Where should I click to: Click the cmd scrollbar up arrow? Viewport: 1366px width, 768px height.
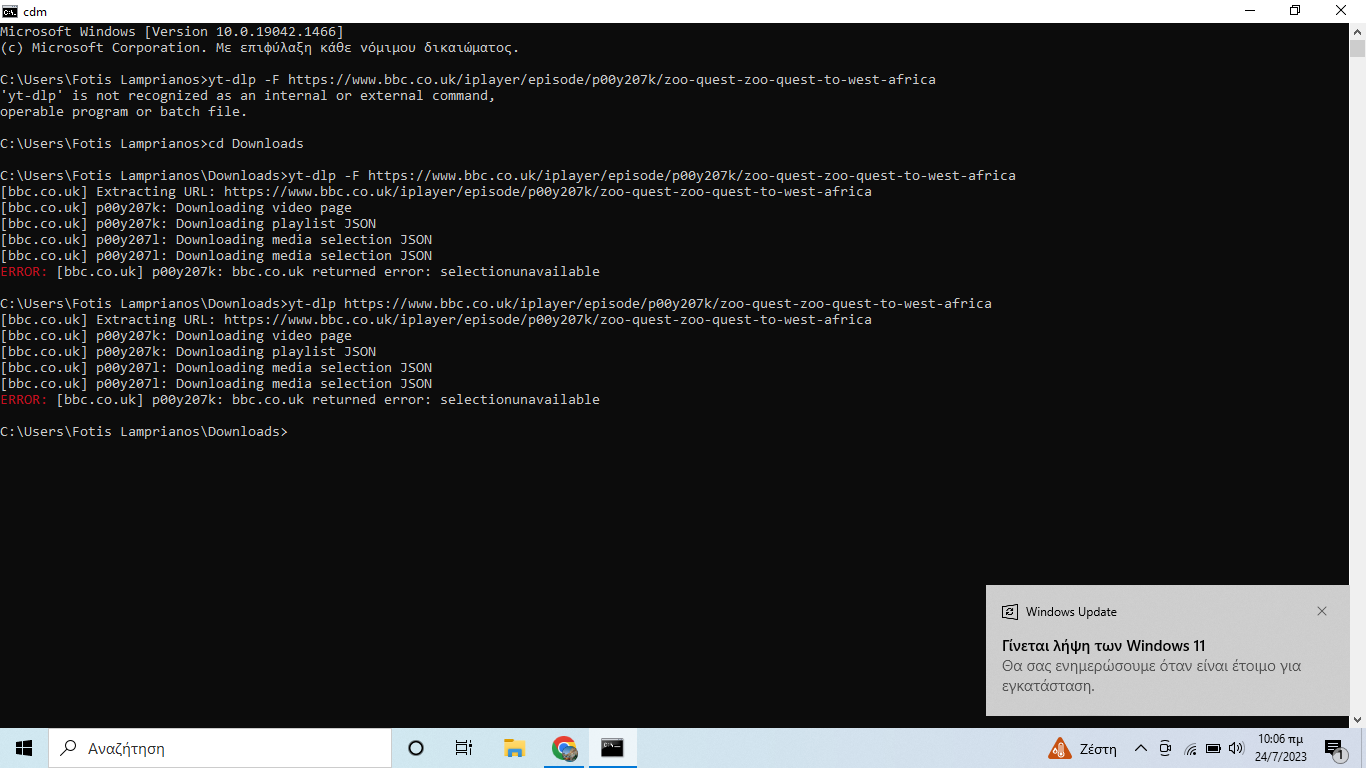pyautogui.click(x=1357, y=32)
